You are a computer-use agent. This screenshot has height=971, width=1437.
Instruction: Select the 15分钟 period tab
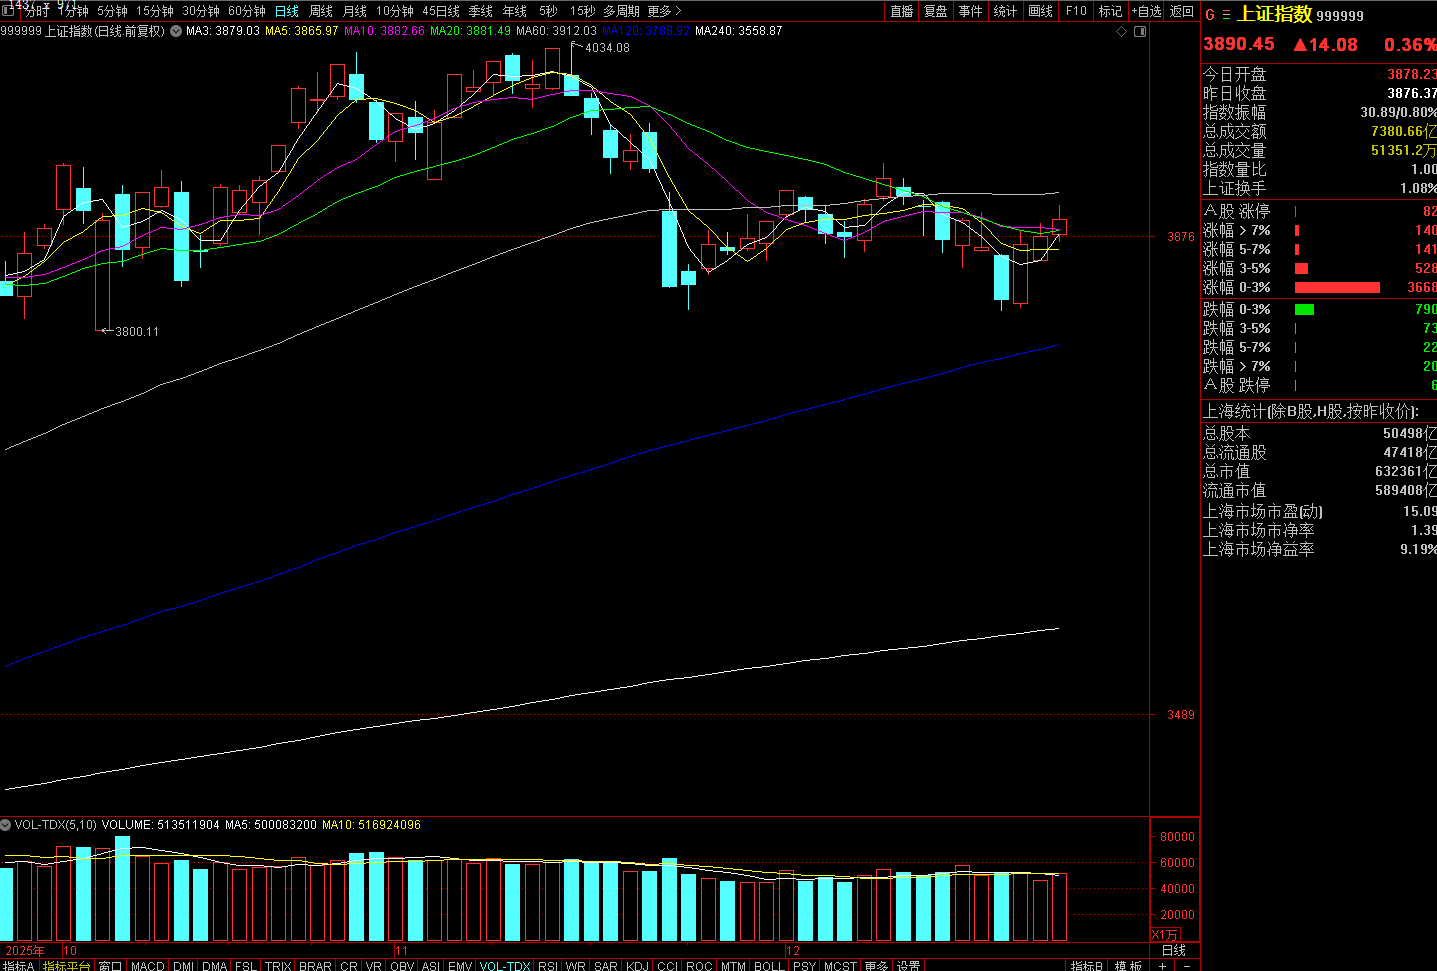tap(154, 11)
